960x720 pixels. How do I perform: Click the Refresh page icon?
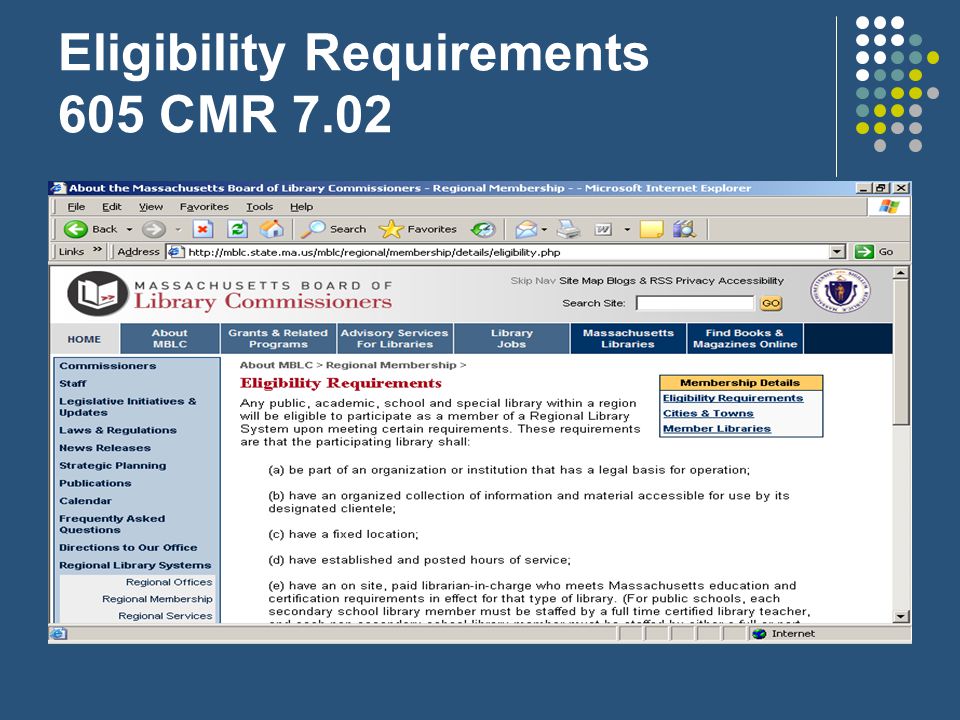point(238,229)
